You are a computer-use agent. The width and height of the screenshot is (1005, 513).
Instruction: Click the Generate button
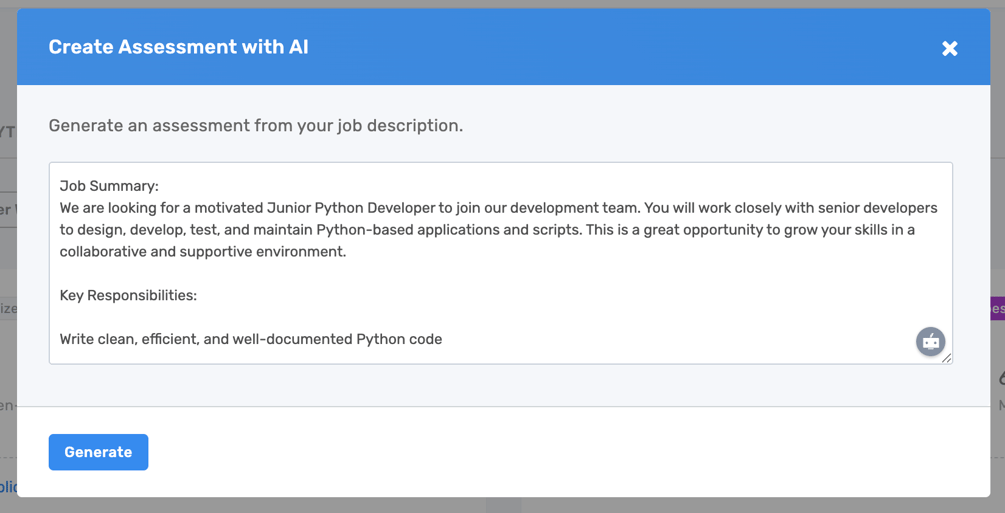[x=99, y=452]
